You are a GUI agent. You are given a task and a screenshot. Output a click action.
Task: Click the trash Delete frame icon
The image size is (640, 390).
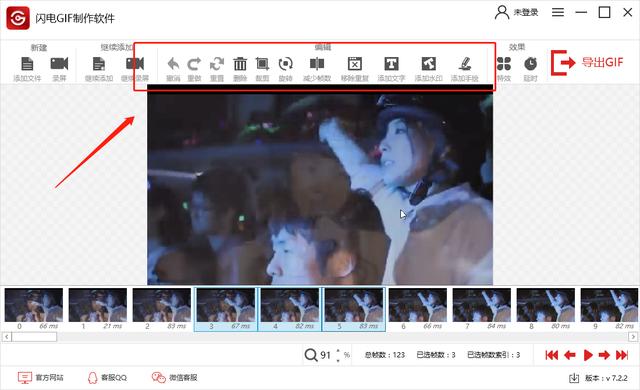pos(240,64)
